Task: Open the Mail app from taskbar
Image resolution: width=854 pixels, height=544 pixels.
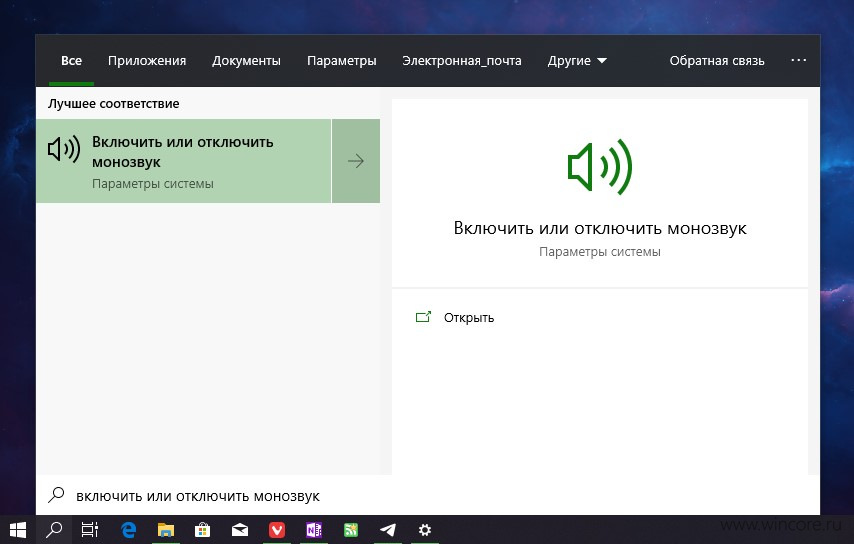Action: [240, 530]
